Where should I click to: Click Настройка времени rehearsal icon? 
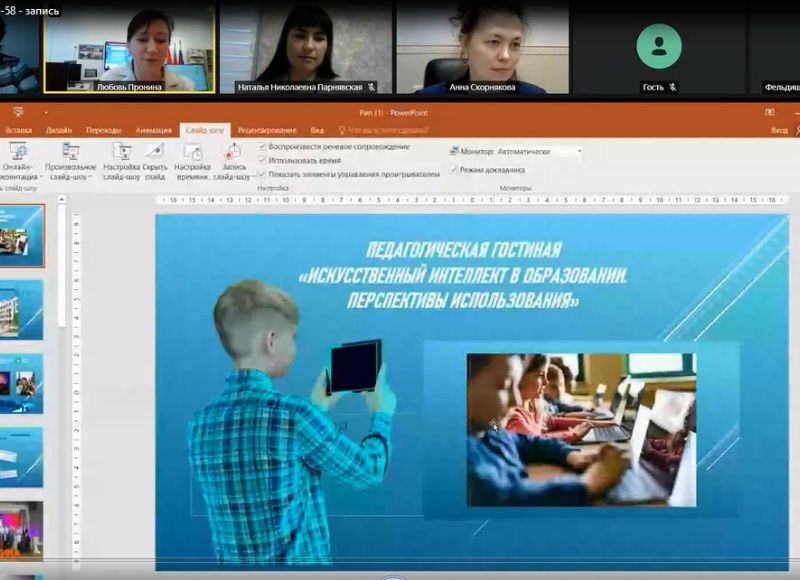pyautogui.click(x=192, y=152)
